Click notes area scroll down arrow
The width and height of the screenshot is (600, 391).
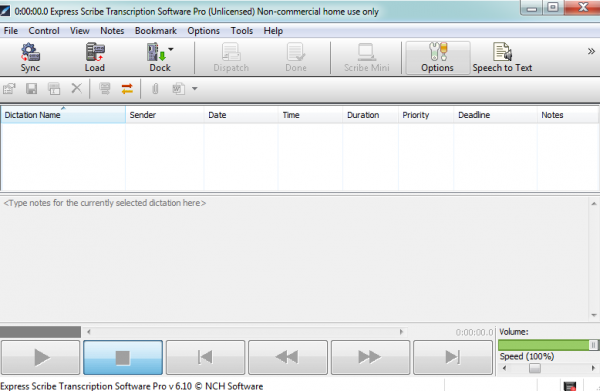(594, 315)
